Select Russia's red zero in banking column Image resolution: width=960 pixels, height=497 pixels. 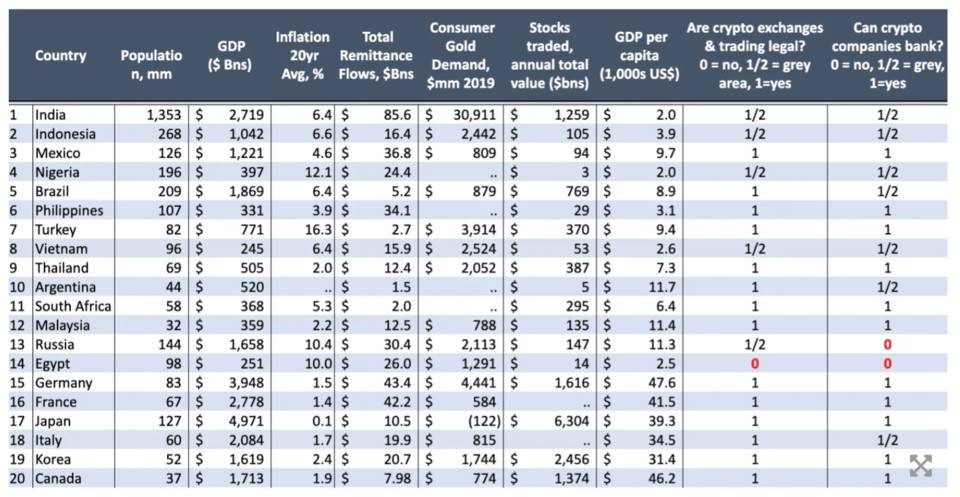point(887,345)
